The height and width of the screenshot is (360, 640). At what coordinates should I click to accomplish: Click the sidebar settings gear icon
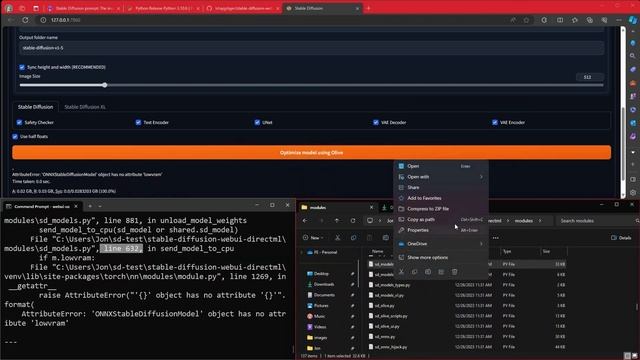633,192
